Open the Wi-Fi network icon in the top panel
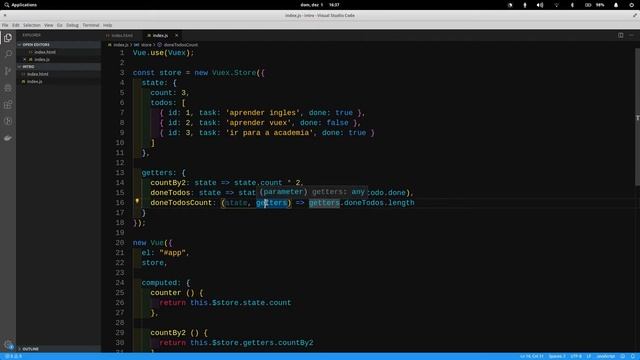 556,5
